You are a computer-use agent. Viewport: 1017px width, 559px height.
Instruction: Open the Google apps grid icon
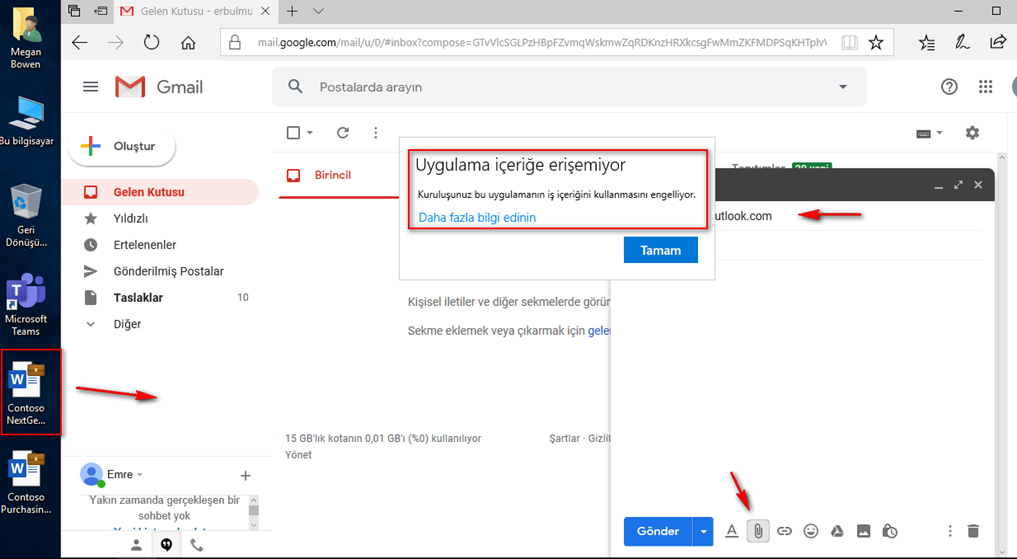[x=986, y=87]
